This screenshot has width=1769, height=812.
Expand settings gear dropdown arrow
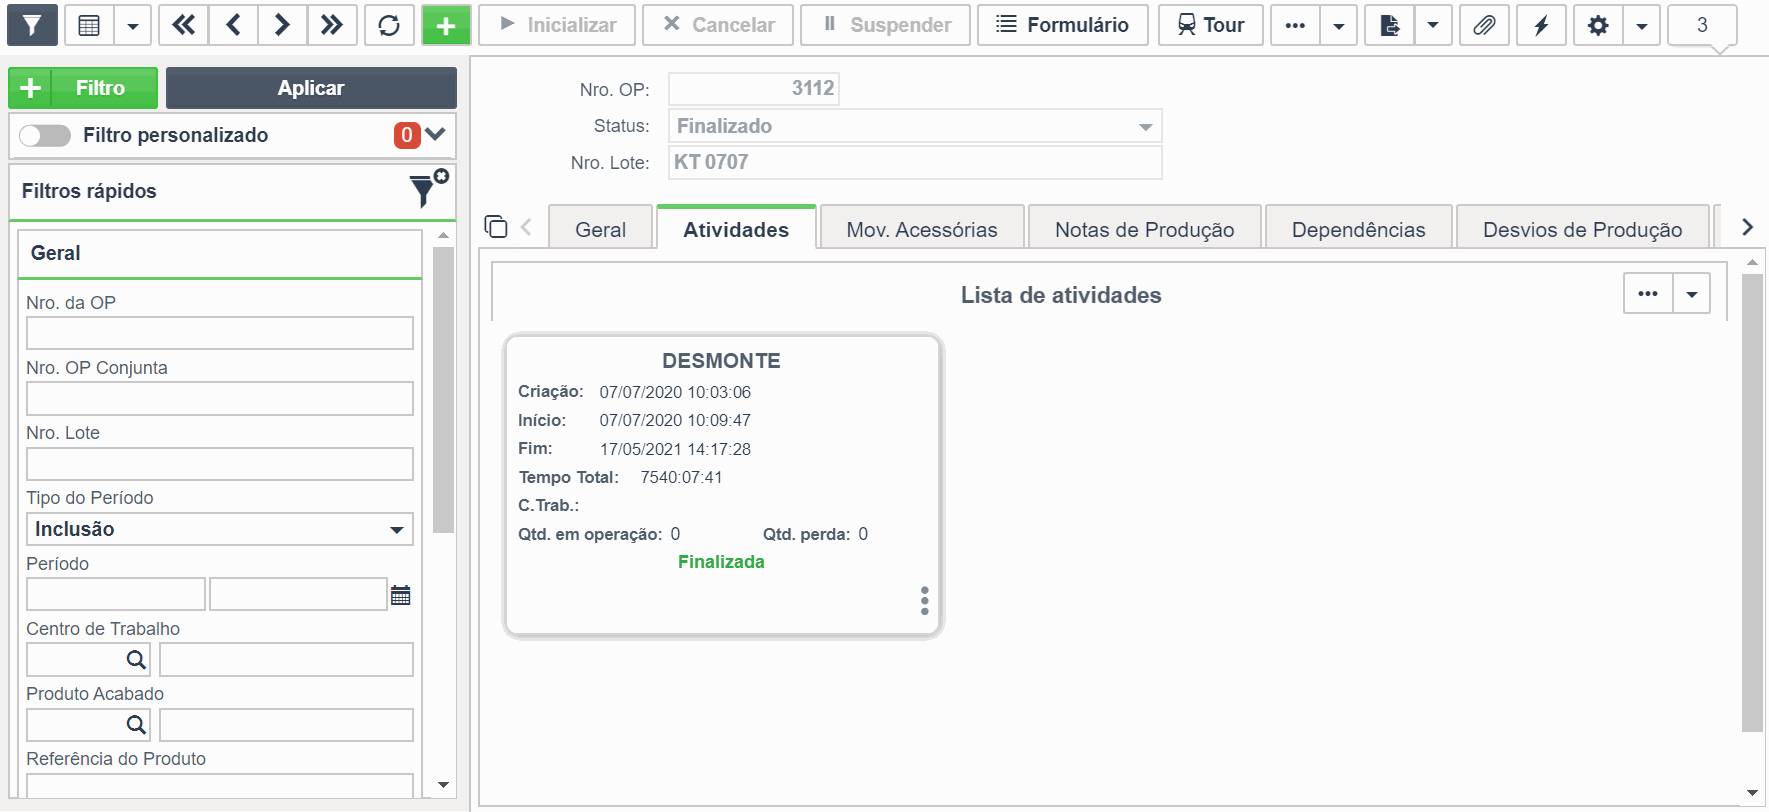(x=1642, y=25)
